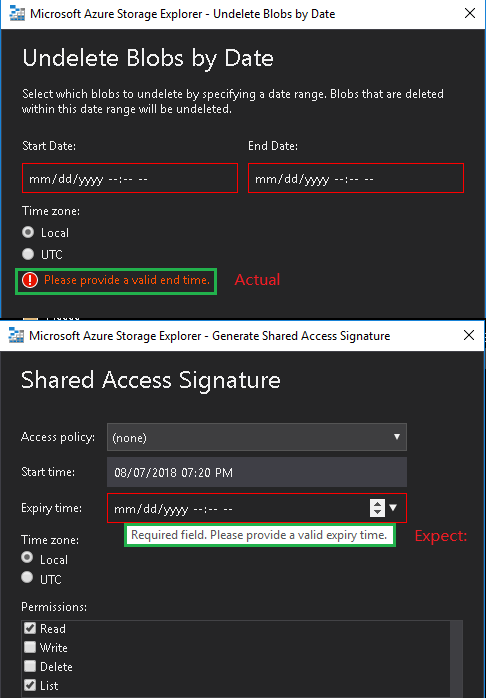The height and width of the screenshot is (698, 486).
Task: Click the Storage Explorer icon in Generate Shared Access Signature title bar
Action: (x=16, y=335)
